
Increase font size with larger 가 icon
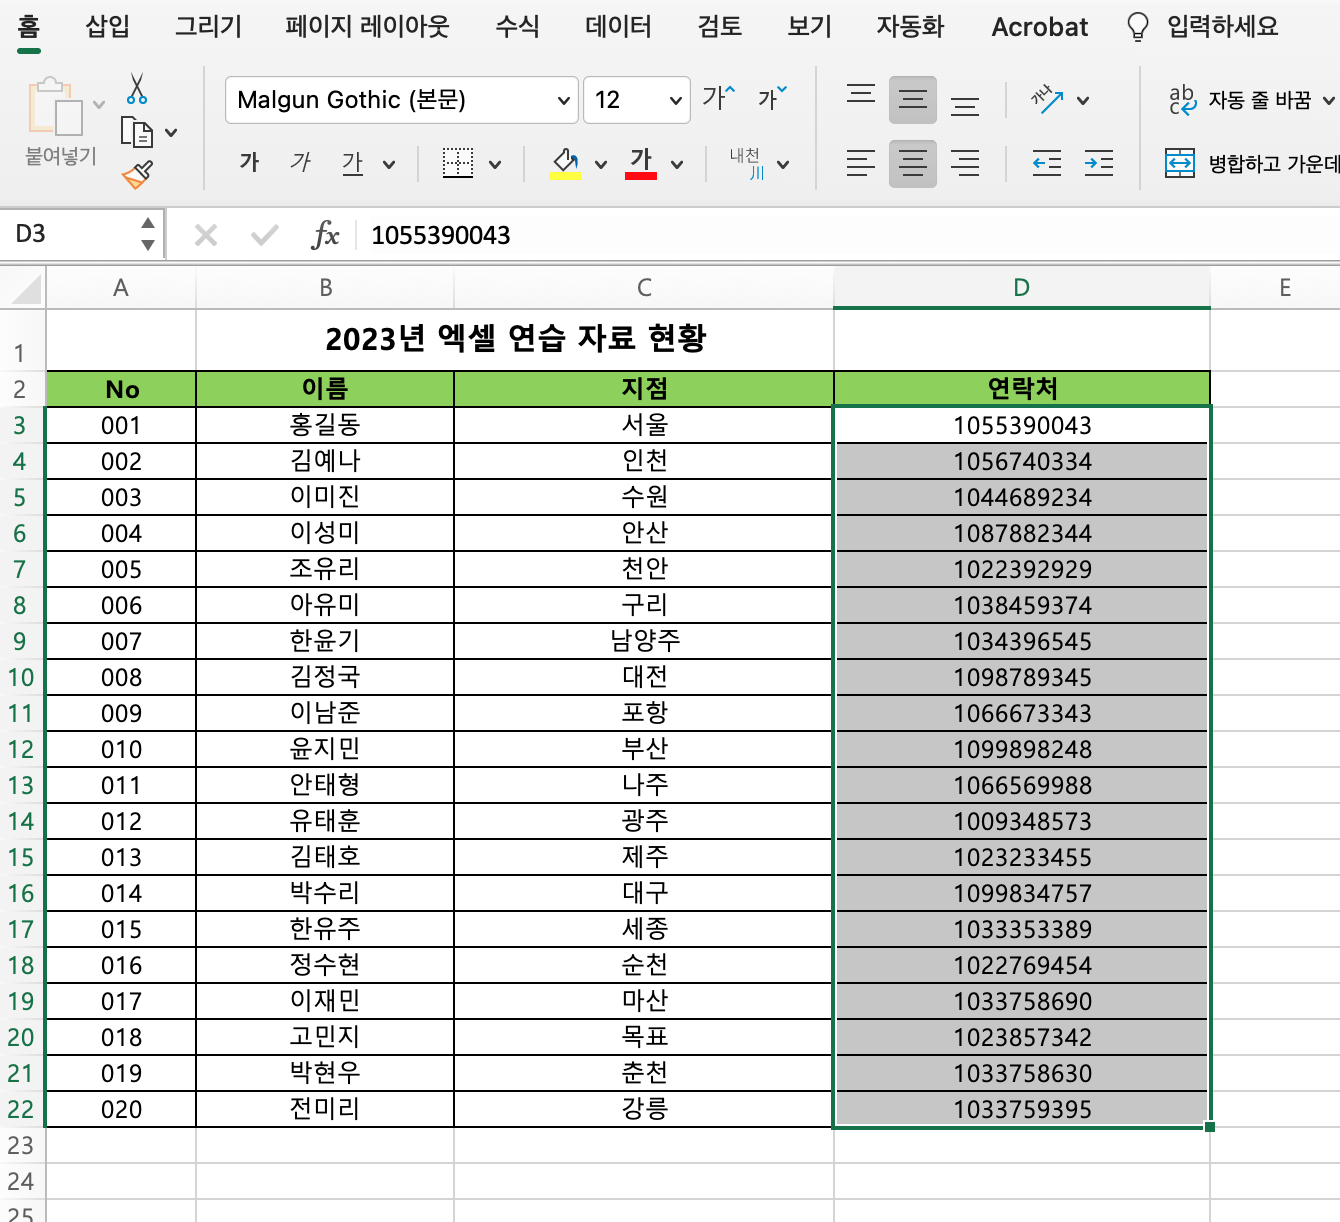pyautogui.click(x=718, y=98)
